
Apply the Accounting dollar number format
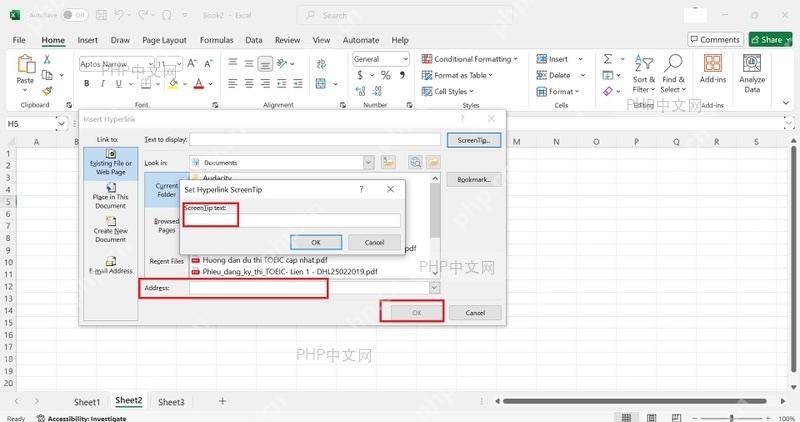coord(360,75)
